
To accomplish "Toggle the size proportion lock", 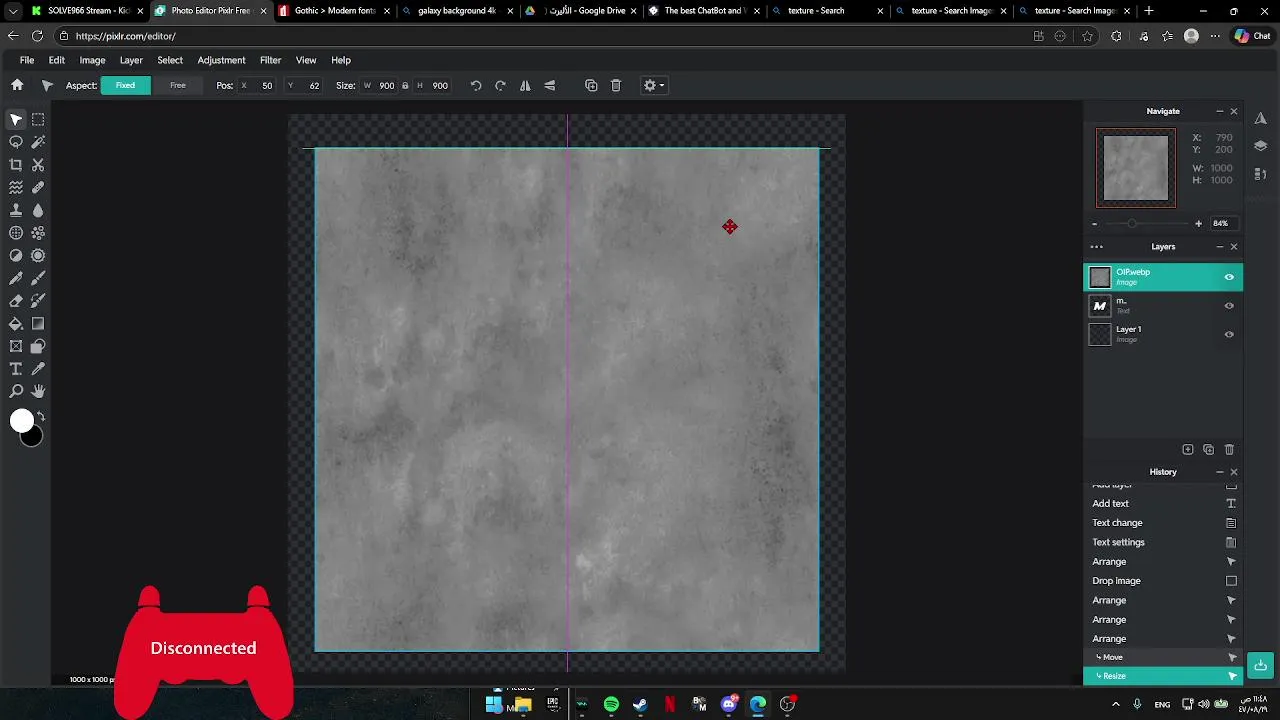I will tap(404, 85).
